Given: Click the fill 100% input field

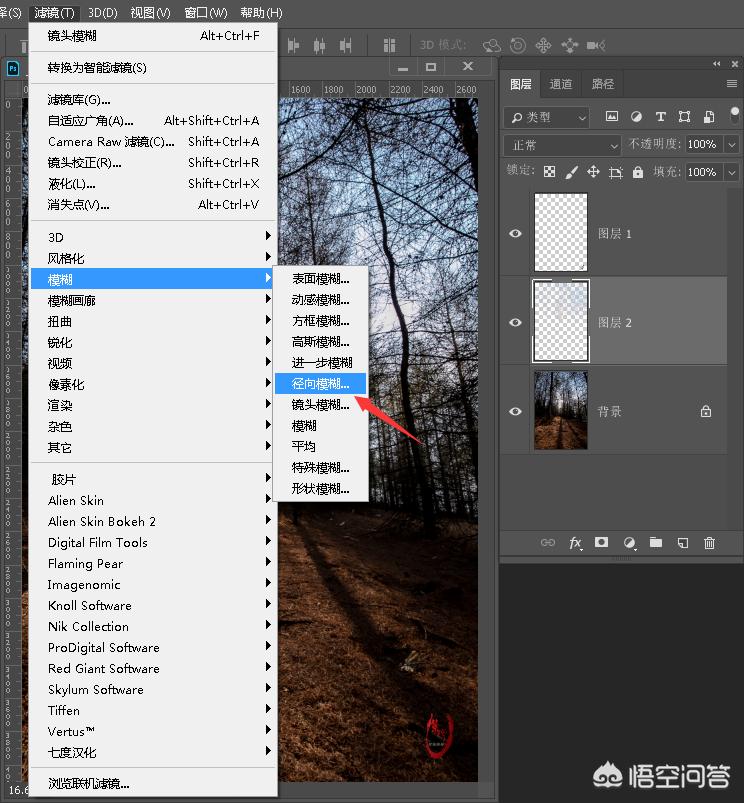Looking at the screenshot, I should pos(704,172).
